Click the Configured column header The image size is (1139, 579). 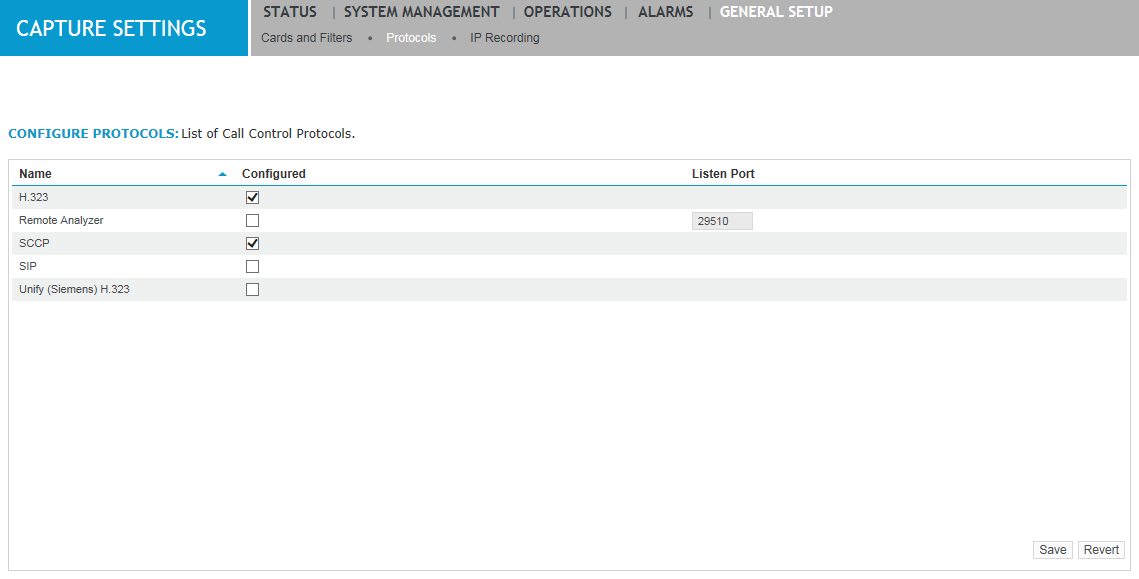pos(274,173)
